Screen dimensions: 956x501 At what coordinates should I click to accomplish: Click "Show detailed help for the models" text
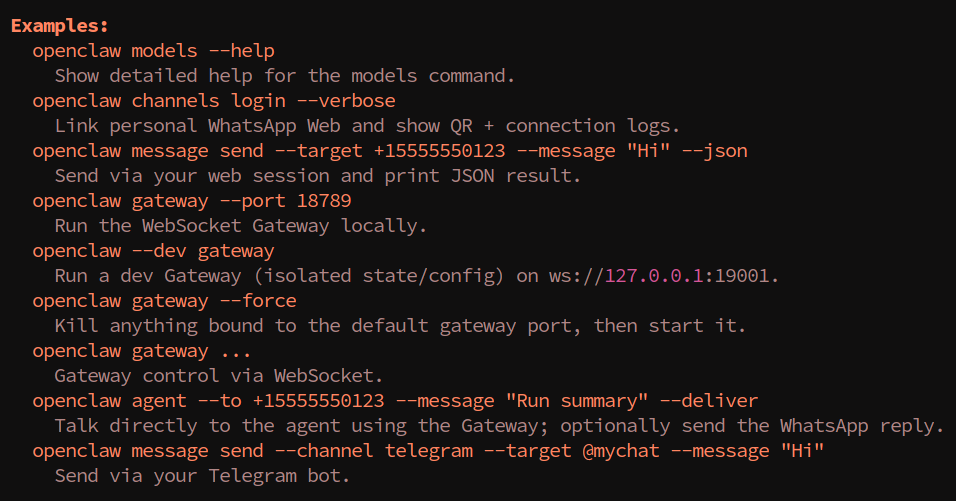236,76
